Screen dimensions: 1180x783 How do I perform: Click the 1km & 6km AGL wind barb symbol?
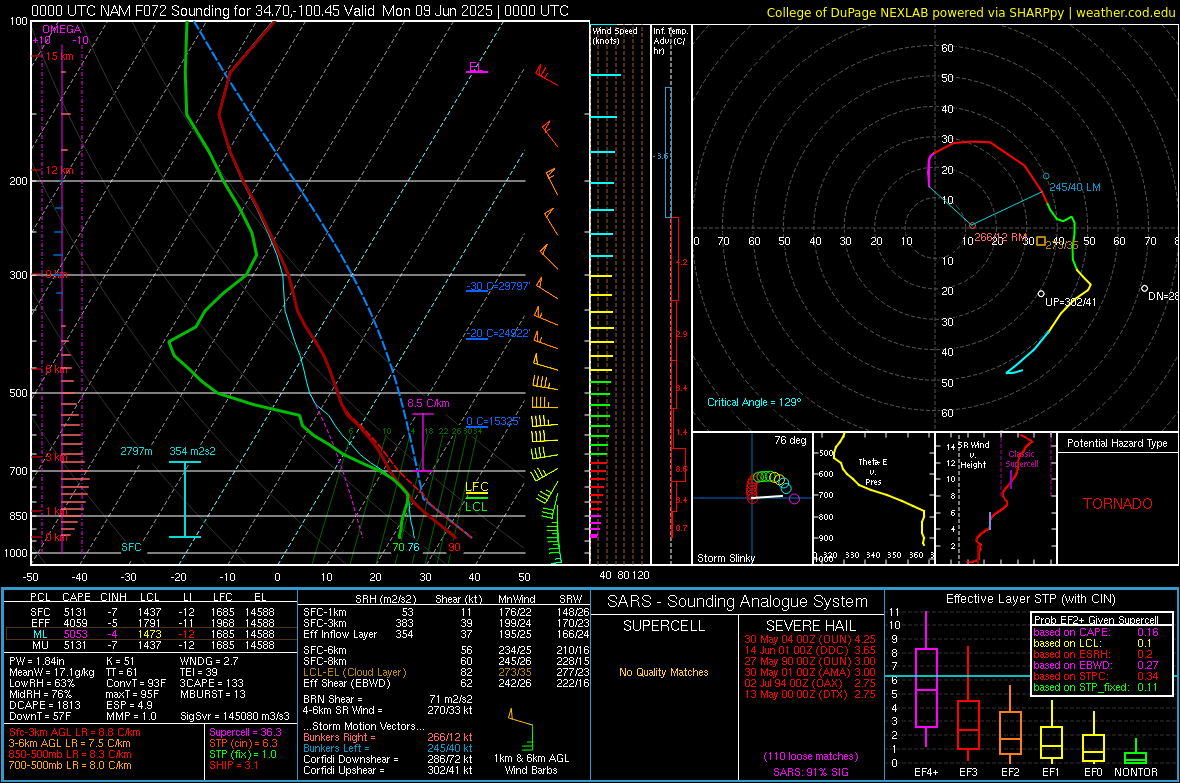pos(522,729)
